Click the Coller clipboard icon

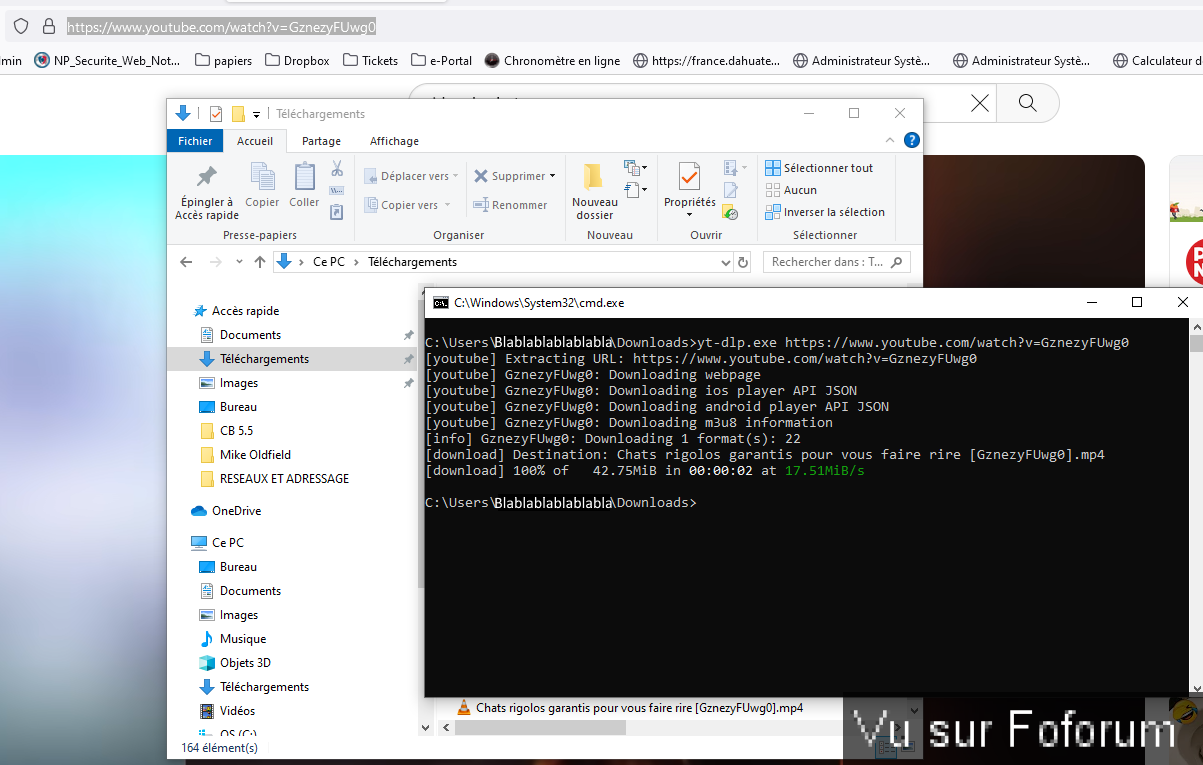pos(304,178)
